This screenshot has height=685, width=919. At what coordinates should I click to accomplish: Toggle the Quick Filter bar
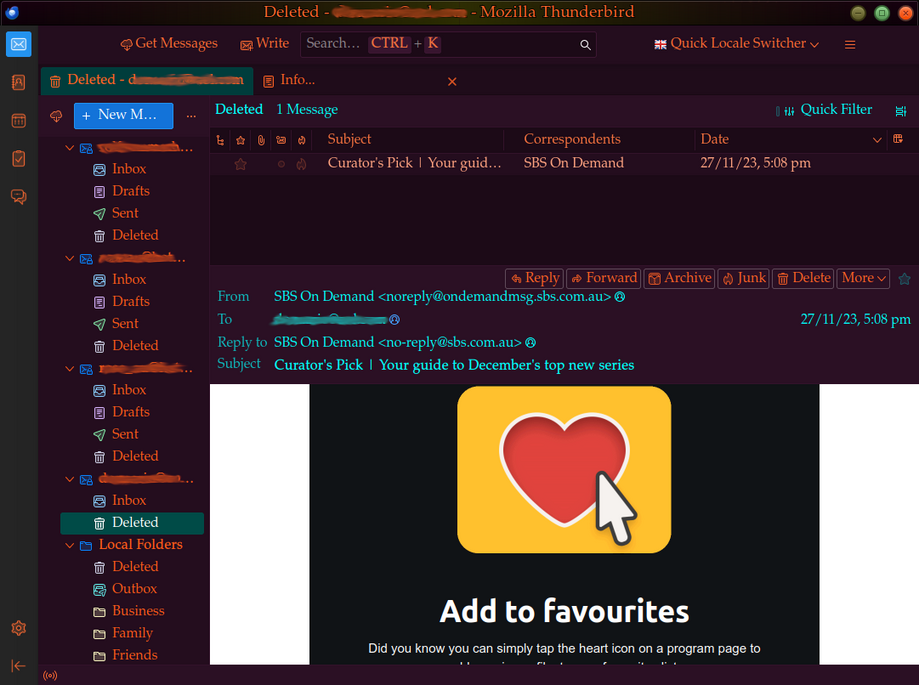pos(829,110)
